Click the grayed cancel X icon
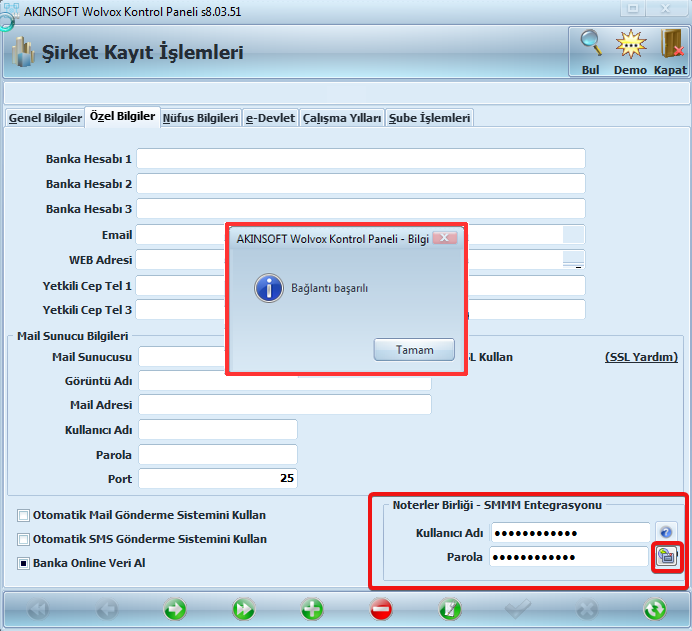The image size is (692, 631). coord(587,609)
